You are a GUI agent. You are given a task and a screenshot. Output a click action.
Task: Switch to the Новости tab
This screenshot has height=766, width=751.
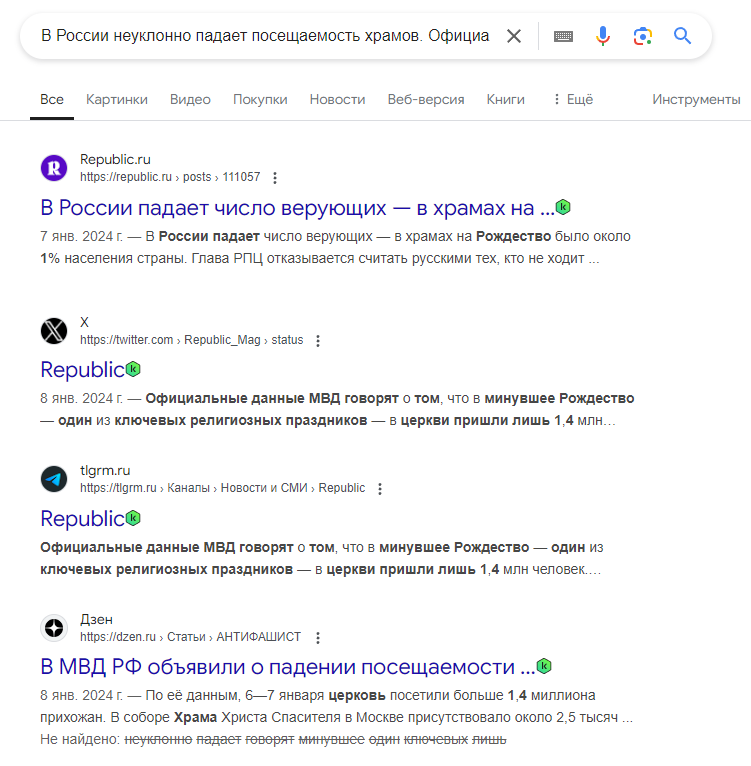click(x=337, y=100)
